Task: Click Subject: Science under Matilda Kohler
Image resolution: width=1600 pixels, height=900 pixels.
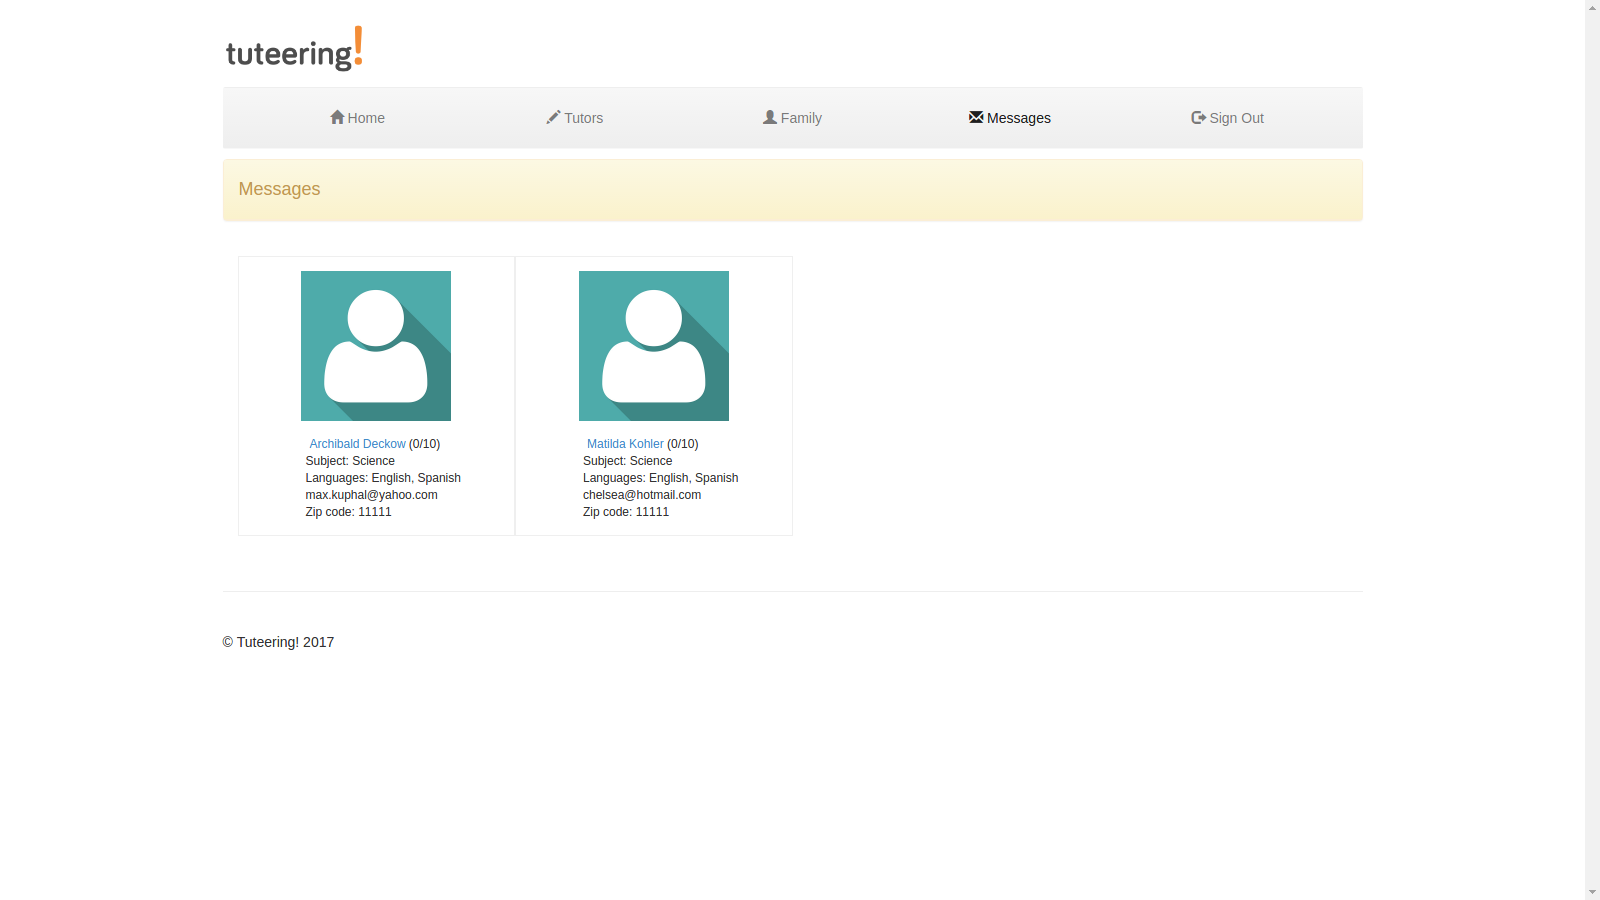Action: pyautogui.click(x=627, y=461)
